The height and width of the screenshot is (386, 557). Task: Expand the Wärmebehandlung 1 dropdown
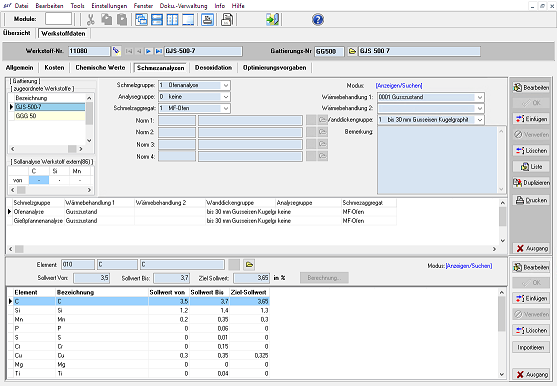pos(480,97)
